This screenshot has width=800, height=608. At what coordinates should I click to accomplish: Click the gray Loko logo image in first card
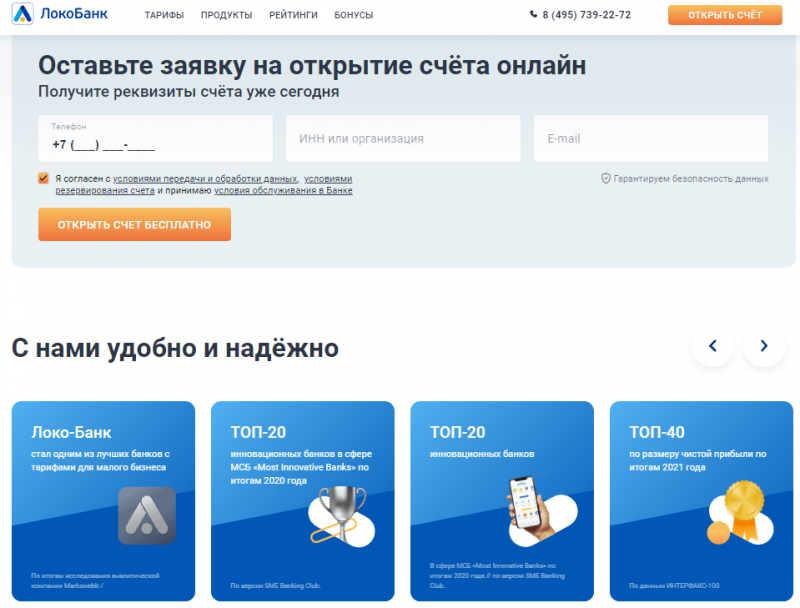[x=147, y=515]
